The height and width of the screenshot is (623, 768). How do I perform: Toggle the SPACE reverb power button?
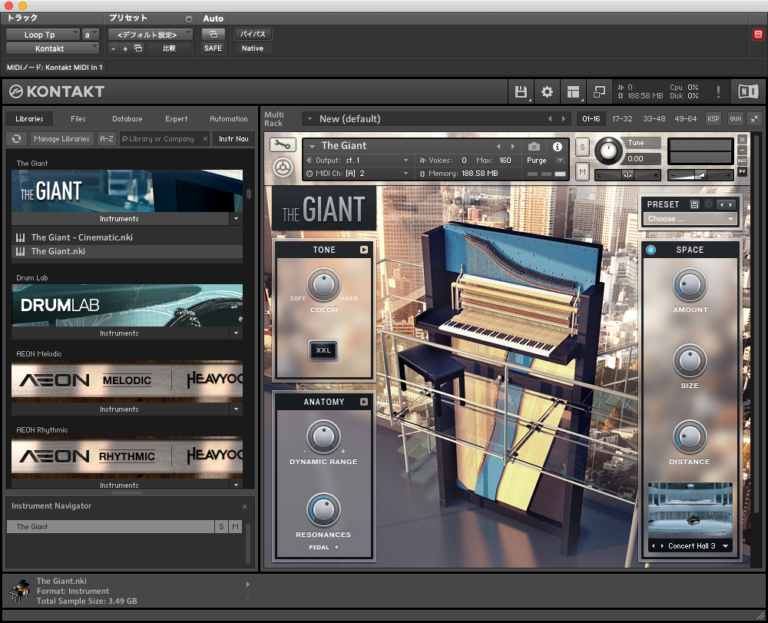point(651,250)
